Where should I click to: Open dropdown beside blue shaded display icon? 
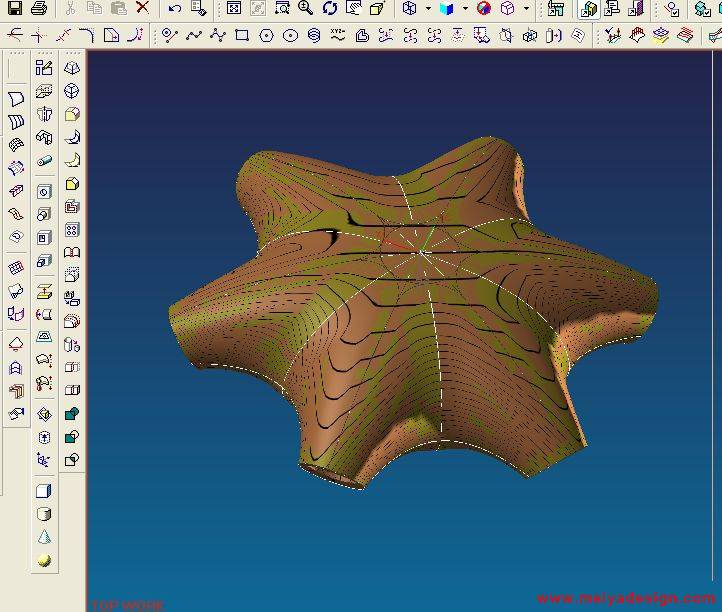tap(465, 9)
